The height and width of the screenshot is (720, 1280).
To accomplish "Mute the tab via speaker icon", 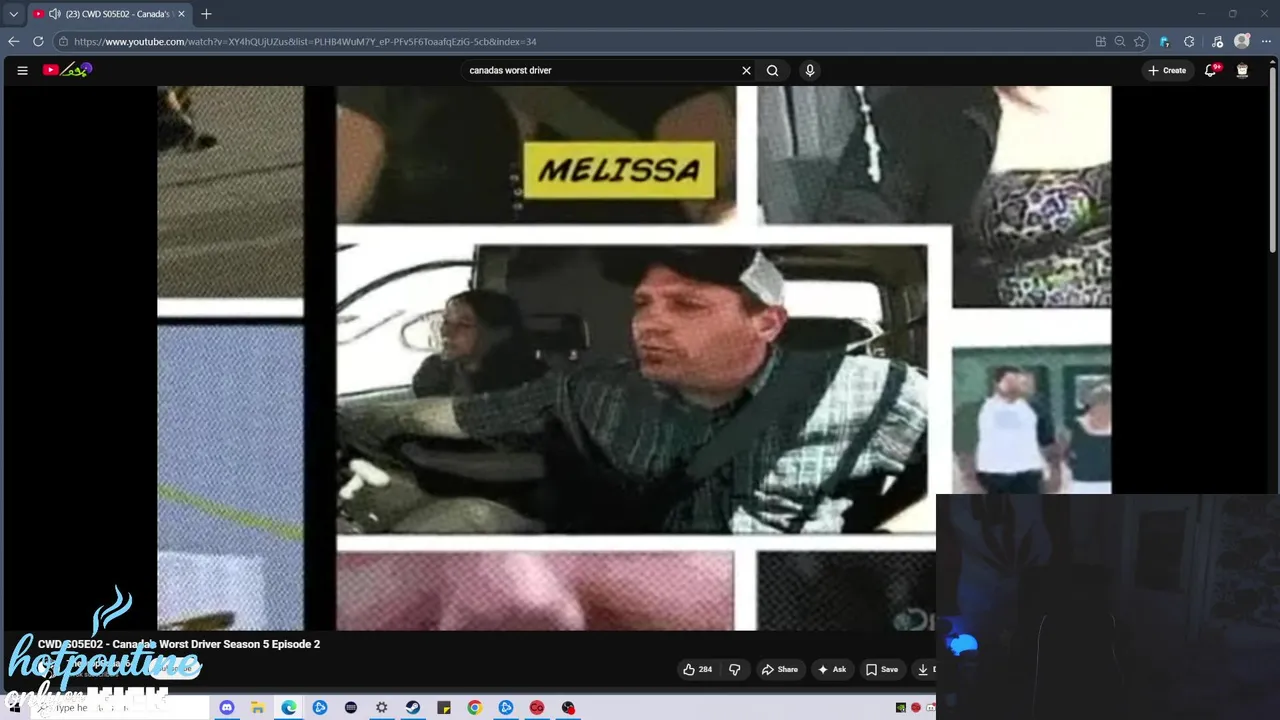I will pos(54,14).
